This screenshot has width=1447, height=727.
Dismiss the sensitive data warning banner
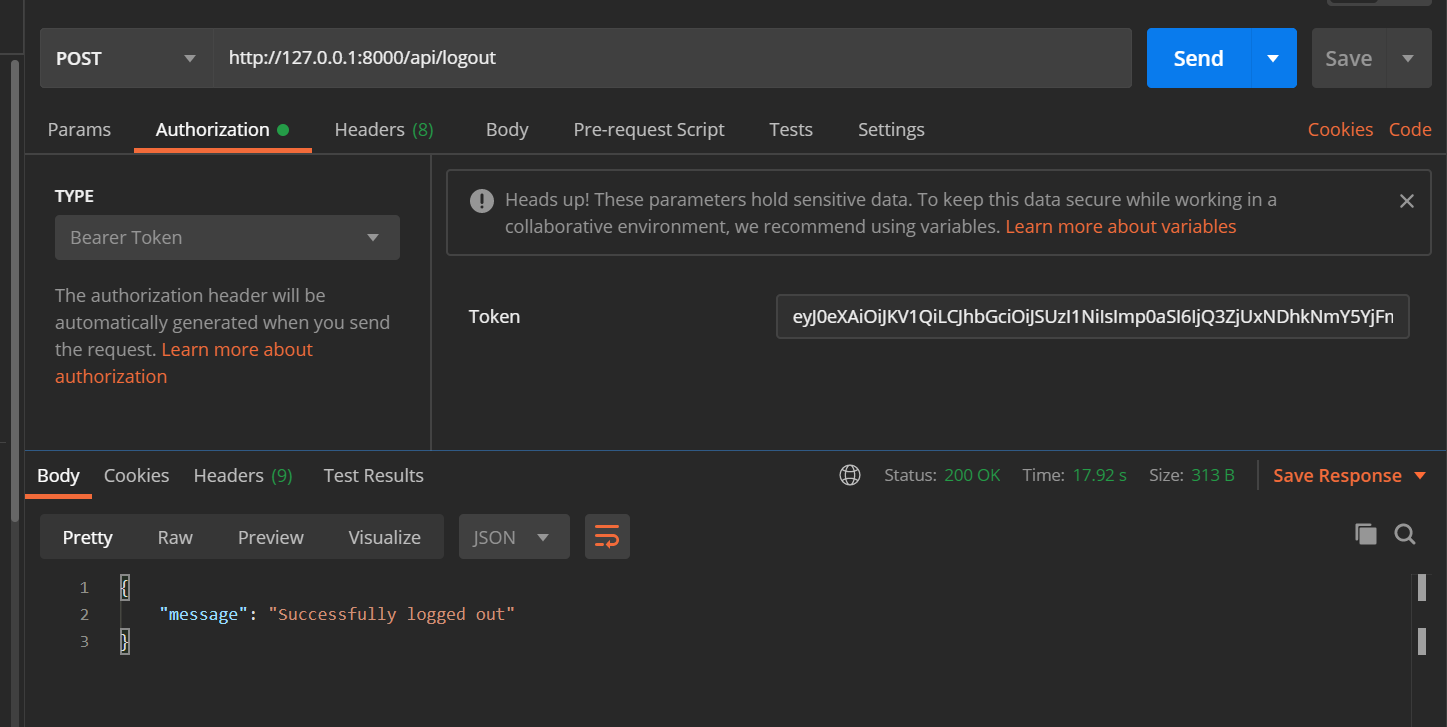pyautogui.click(x=1406, y=200)
